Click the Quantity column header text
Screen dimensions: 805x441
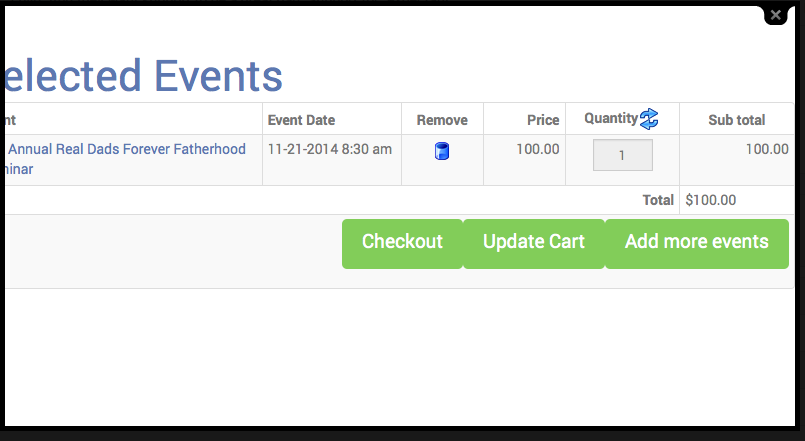coord(610,119)
